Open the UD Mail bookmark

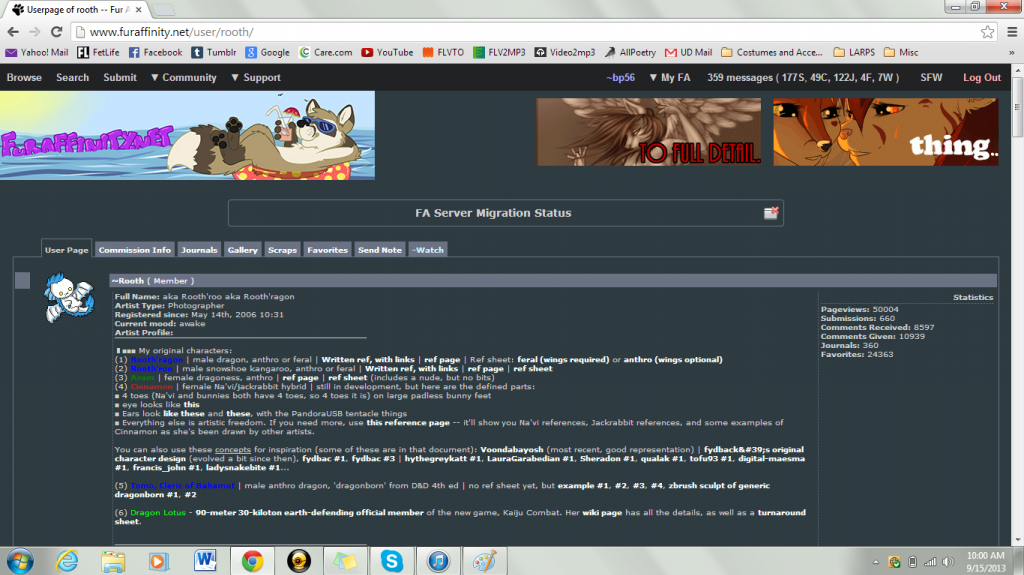688,52
